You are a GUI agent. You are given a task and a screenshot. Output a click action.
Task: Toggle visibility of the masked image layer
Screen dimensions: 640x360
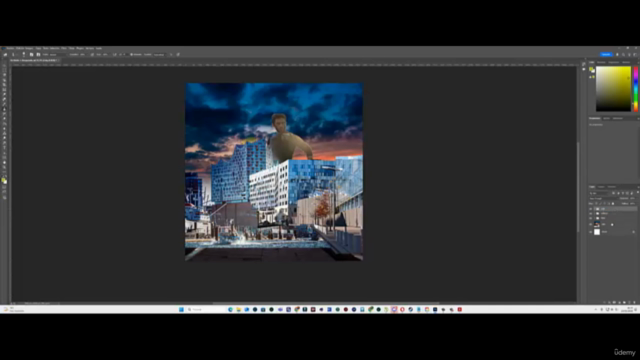[x=590, y=224]
